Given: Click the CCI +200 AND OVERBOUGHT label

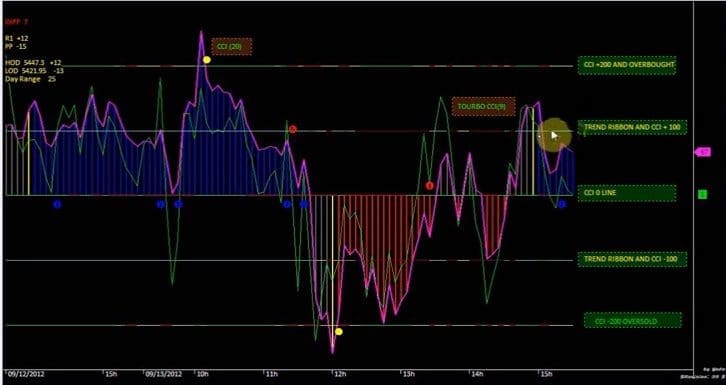Looking at the screenshot, I should pos(627,65).
